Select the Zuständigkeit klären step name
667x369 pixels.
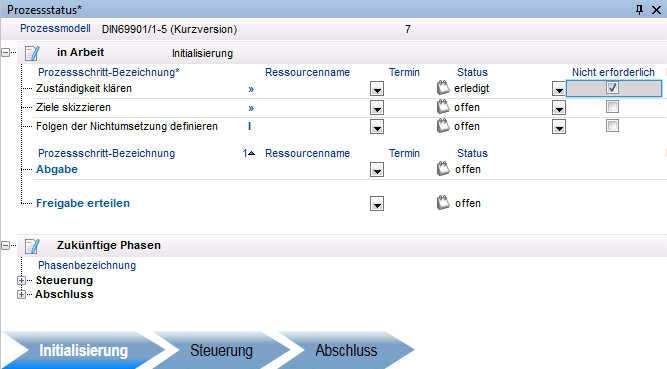pyautogui.click(x=84, y=89)
